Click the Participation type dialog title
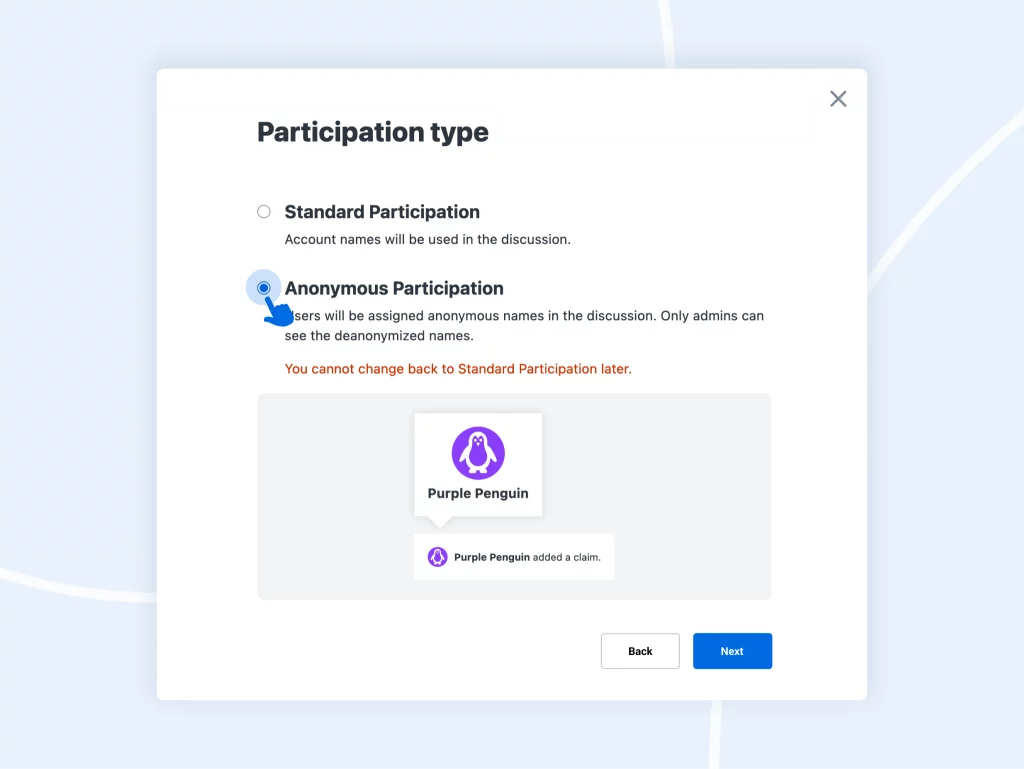 [373, 133]
